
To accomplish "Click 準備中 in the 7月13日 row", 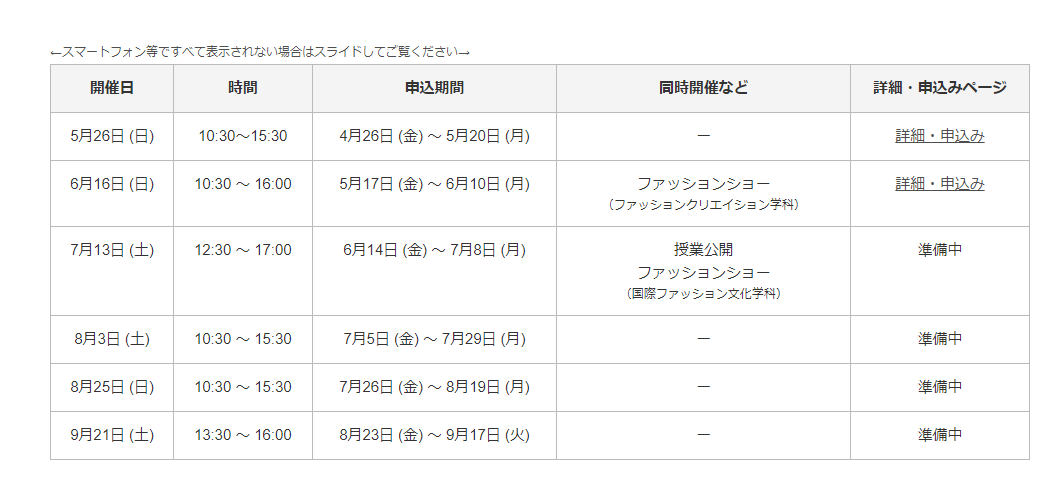I will [939, 250].
